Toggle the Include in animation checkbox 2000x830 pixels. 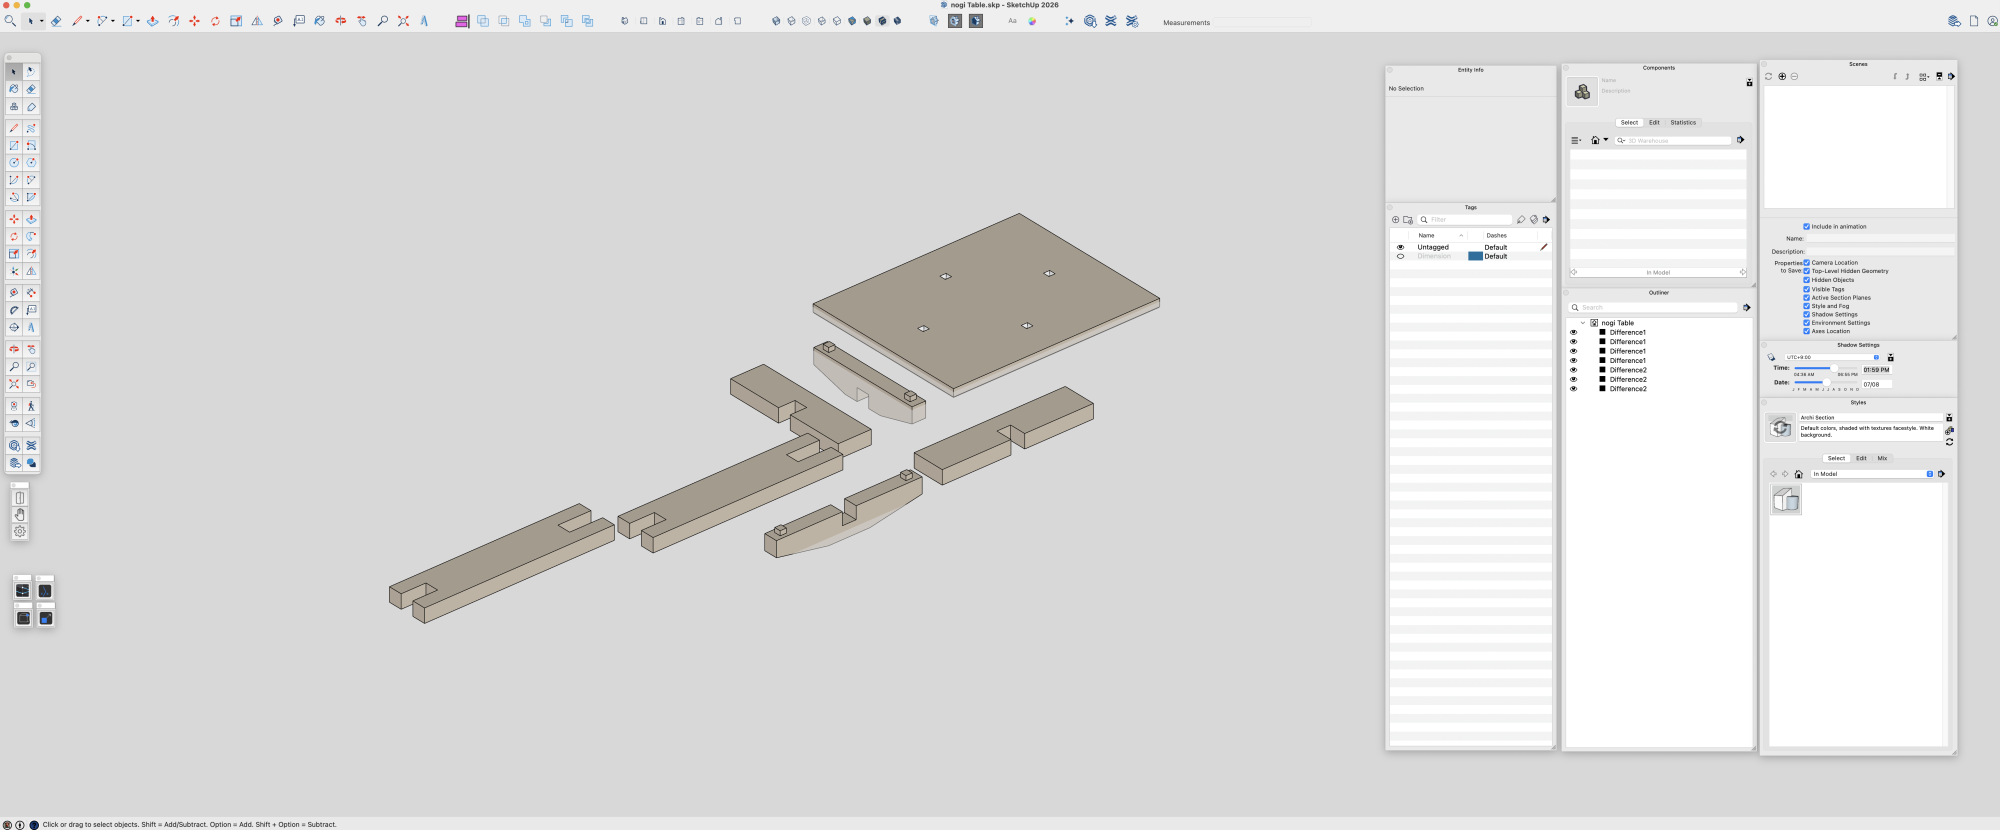coord(1807,227)
